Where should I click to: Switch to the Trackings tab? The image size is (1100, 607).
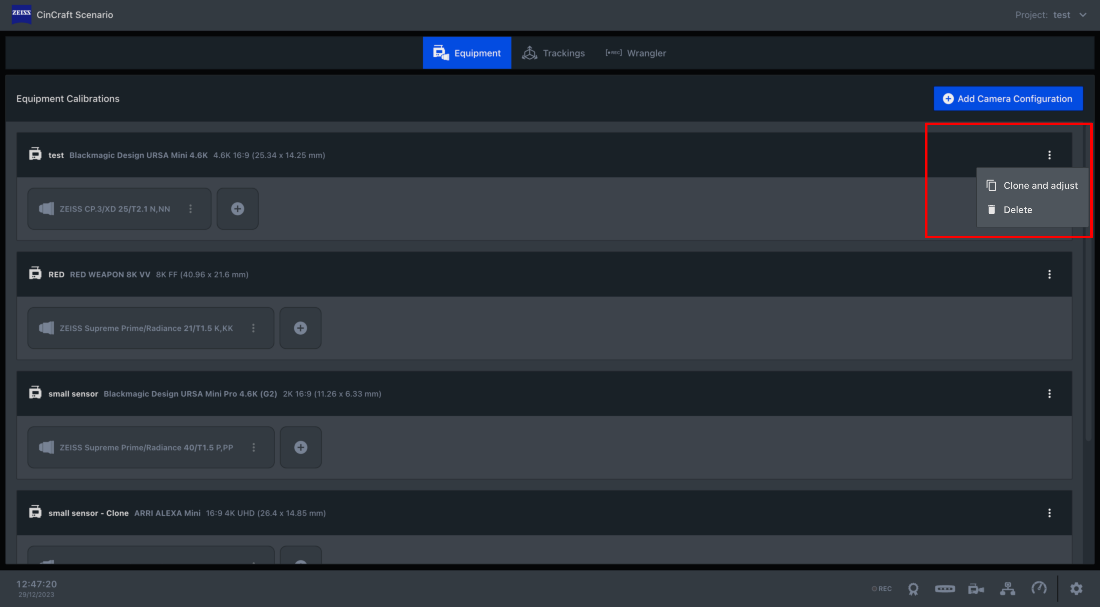pyautogui.click(x=554, y=53)
